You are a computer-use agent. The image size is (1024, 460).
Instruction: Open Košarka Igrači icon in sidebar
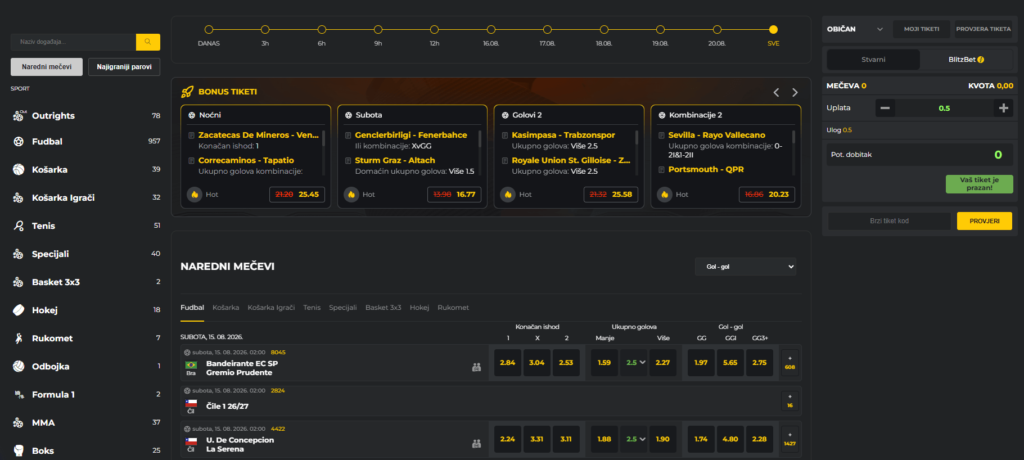[19, 197]
